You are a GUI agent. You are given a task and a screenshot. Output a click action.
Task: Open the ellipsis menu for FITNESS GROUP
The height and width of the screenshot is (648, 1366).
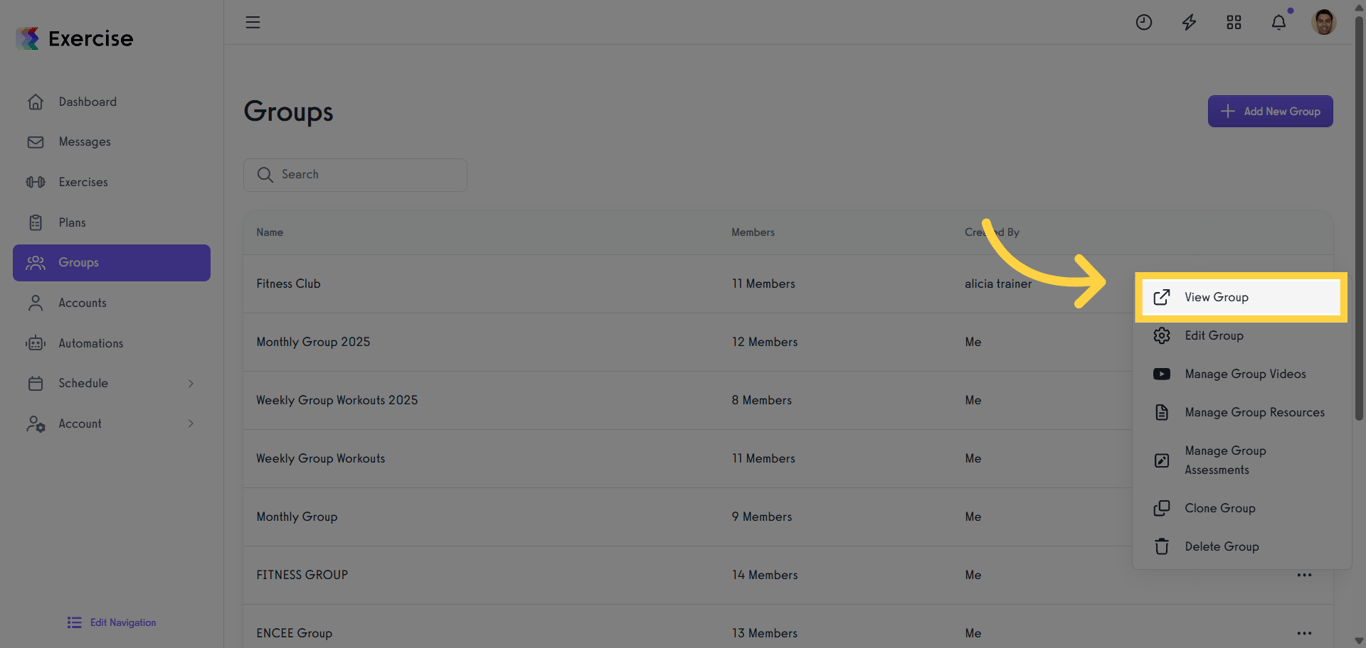click(1304, 574)
